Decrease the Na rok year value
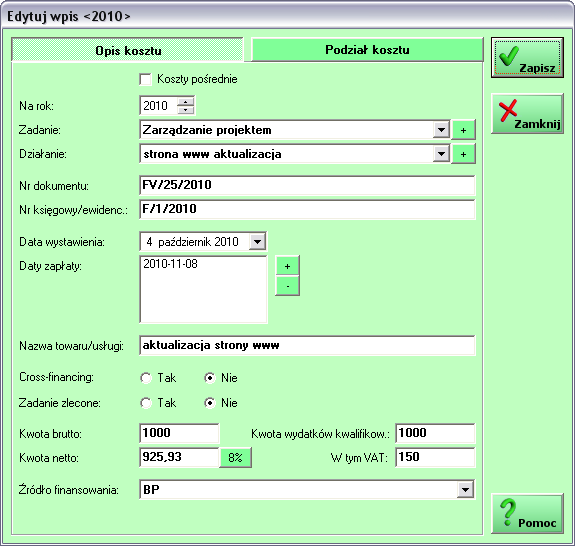The width and height of the screenshot is (575, 546). [x=186, y=110]
